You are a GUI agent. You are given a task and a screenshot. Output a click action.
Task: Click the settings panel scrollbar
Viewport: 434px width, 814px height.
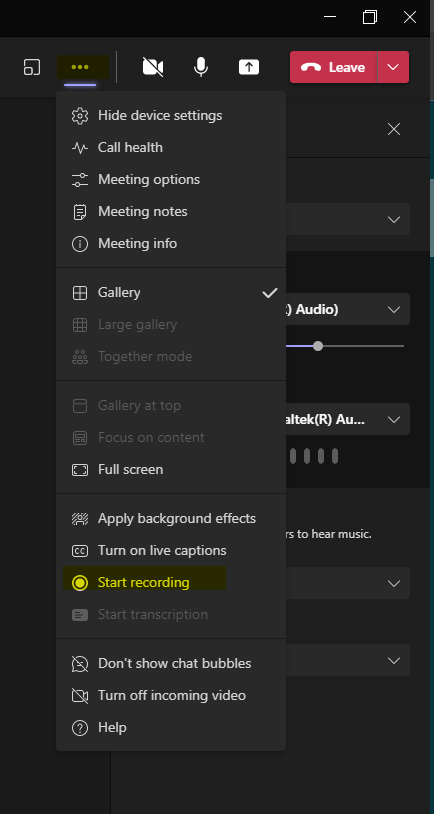tap(431, 218)
